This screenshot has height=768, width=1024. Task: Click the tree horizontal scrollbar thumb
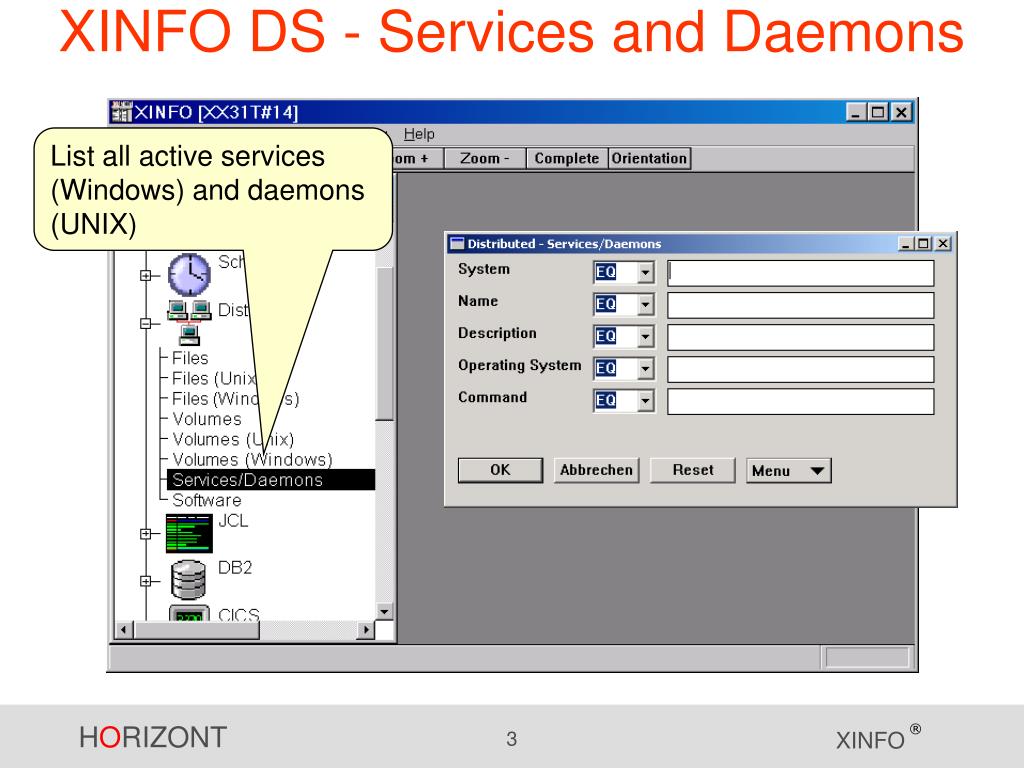(196, 630)
